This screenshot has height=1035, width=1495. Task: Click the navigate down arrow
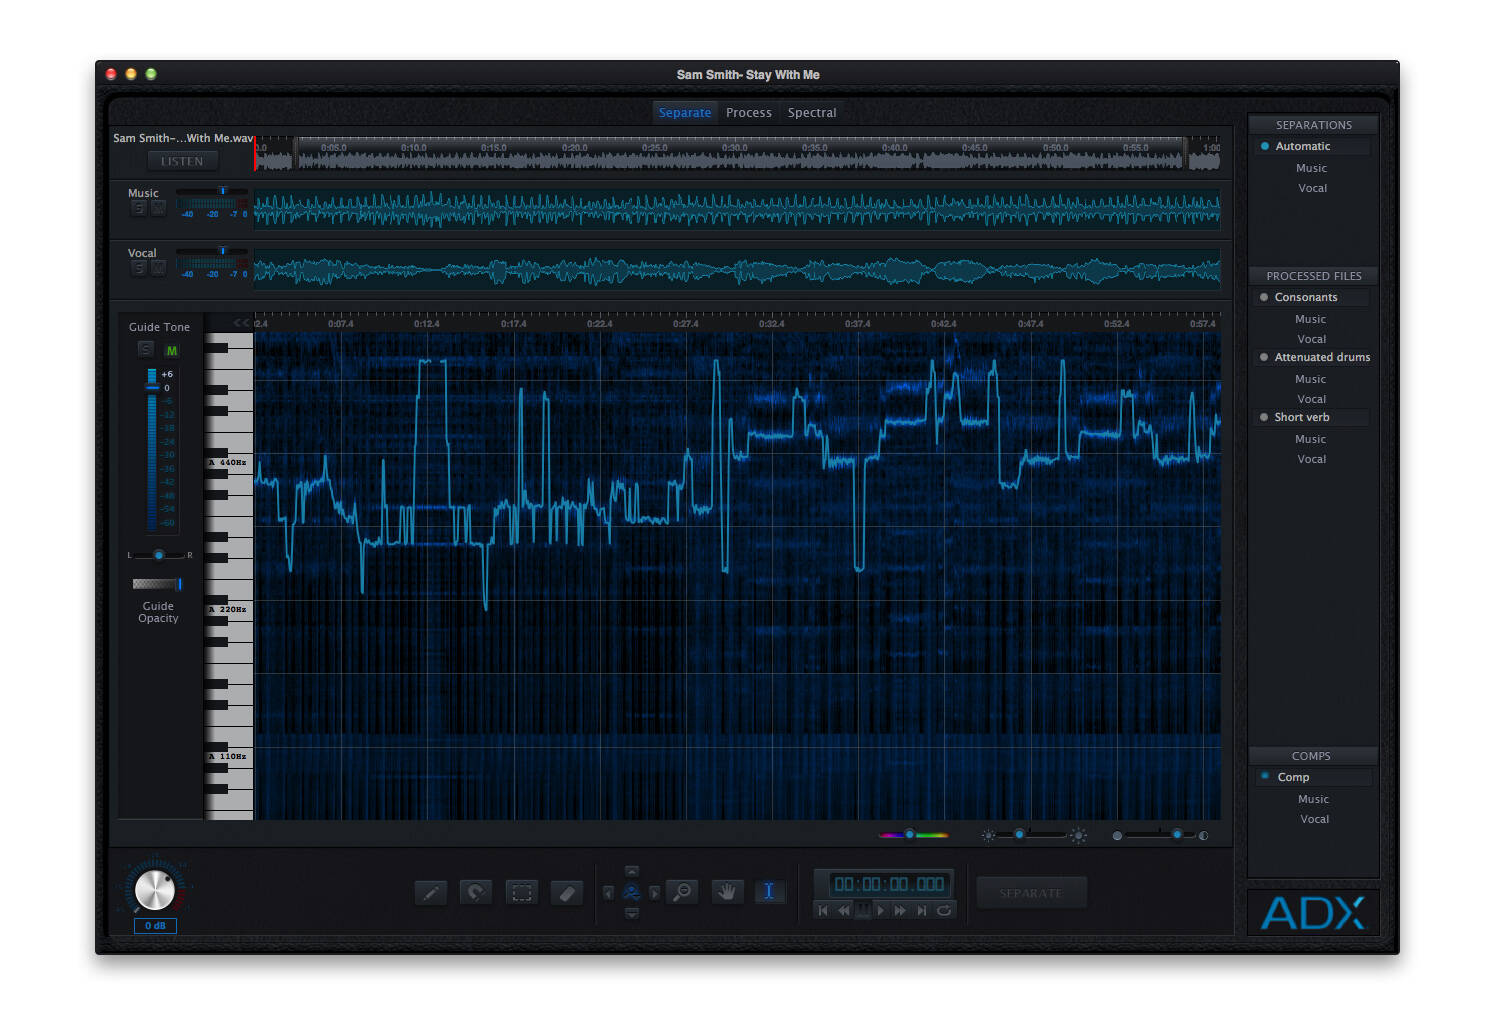[632, 913]
